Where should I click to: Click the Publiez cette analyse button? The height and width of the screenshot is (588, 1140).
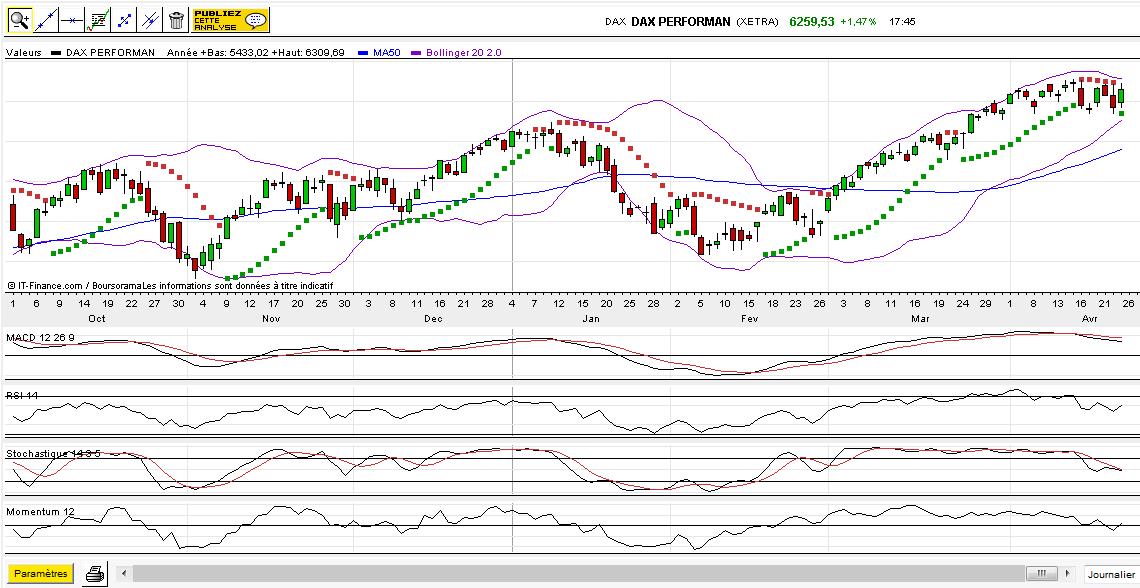click(230, 20)
